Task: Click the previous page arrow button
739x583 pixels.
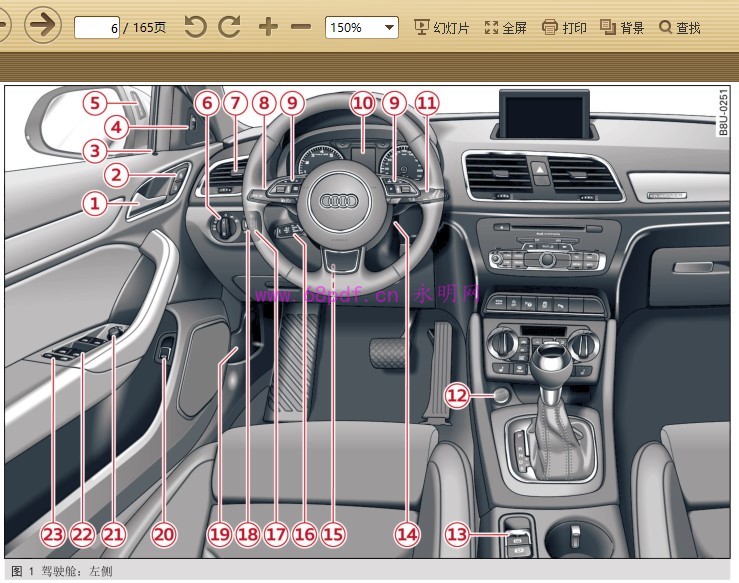Action: coord(3,25)
